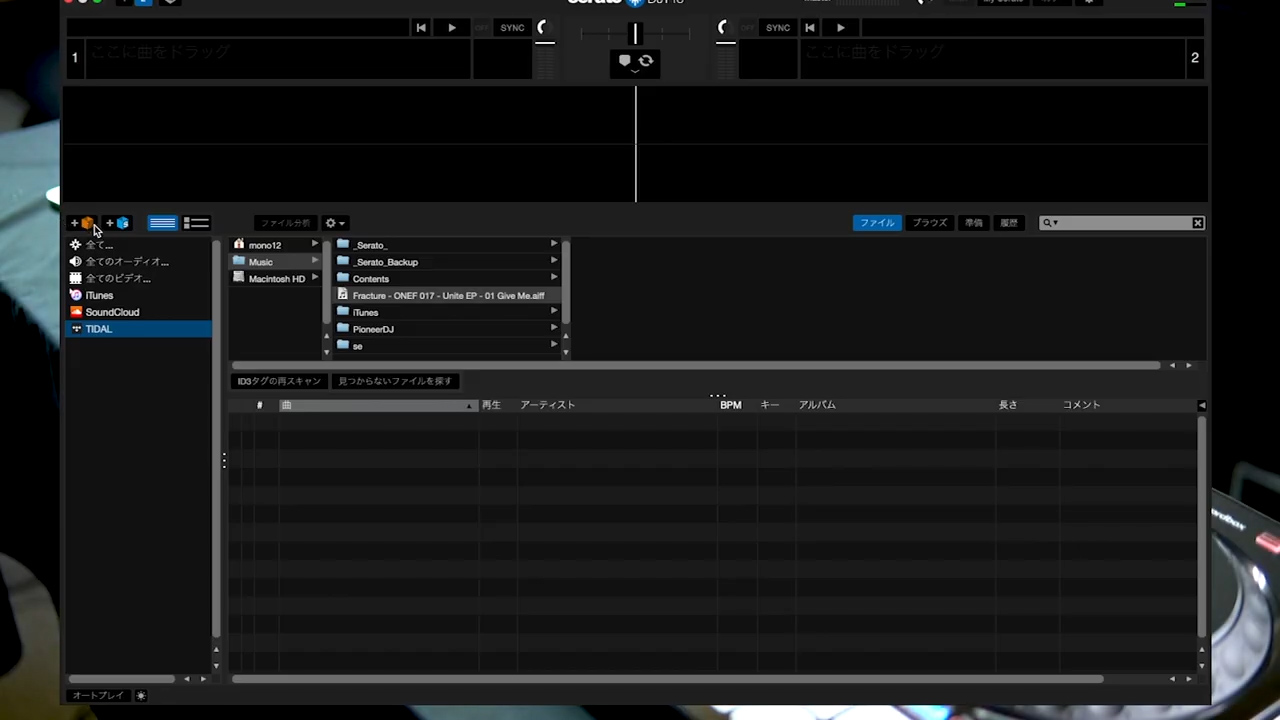1280x720 pixels.
Task: Play deck 2 with the play button
Action: (840, 28)
